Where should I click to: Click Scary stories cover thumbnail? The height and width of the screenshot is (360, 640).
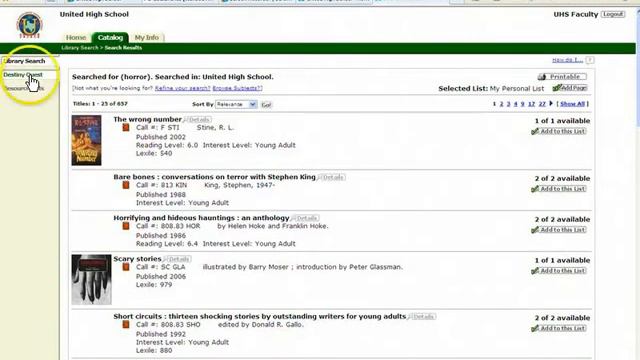(91, 280)
